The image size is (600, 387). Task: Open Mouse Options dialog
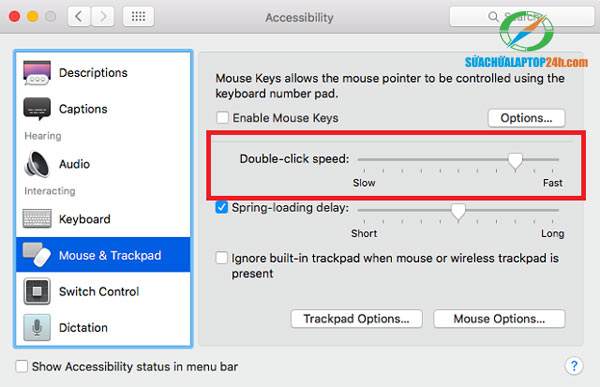pyautogui.click(x=499, y=318)
